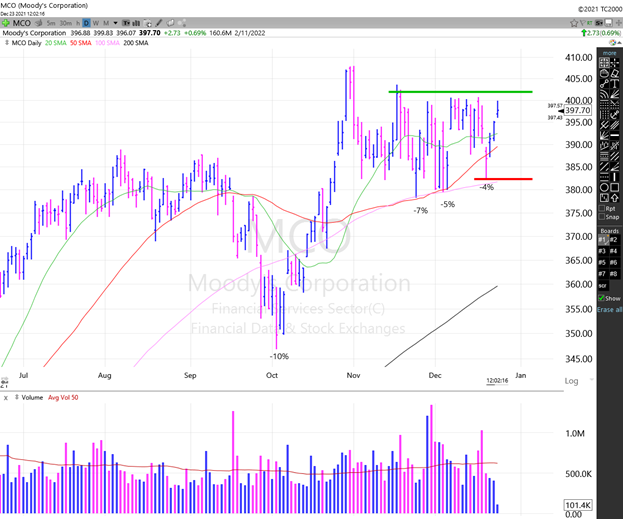Click the 100 SMA indicator label
623x519 pixels.
(x=107, y=43)
